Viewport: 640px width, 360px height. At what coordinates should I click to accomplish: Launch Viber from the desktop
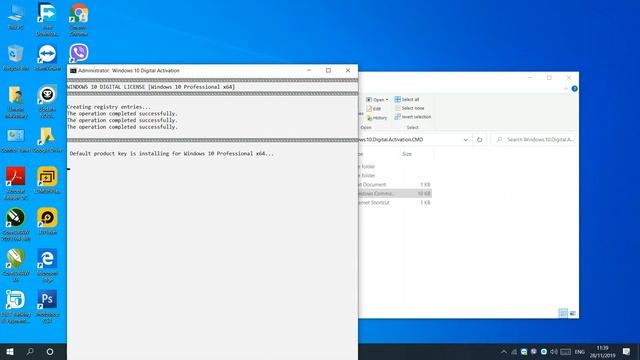click(78, 53)
